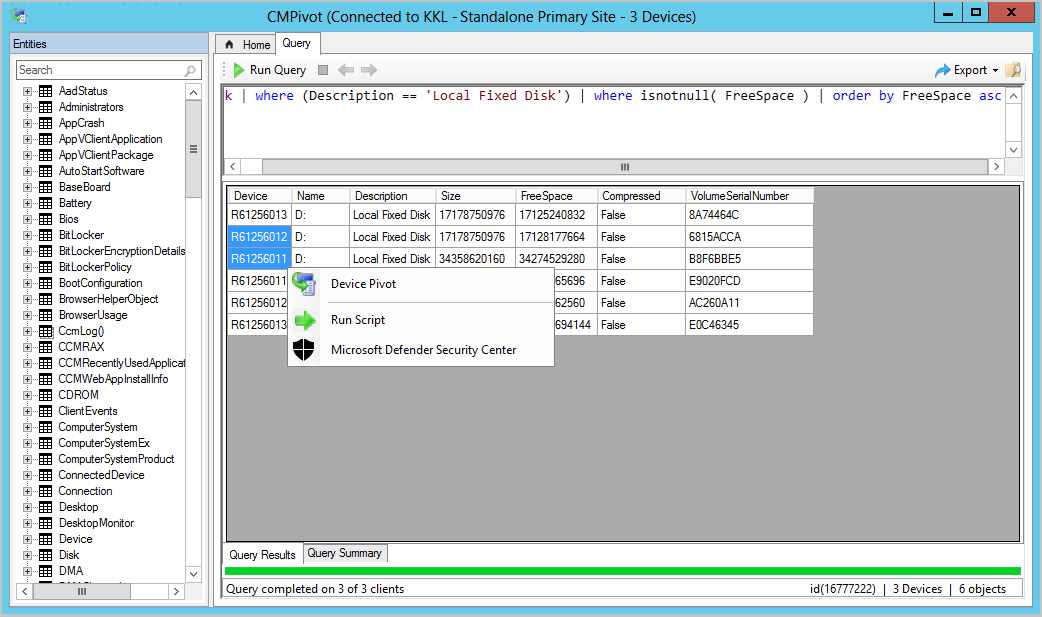The image size is (1042, 617).
Task: Expand the ComputerSystem entity node
Action: (x=27, y=428)
